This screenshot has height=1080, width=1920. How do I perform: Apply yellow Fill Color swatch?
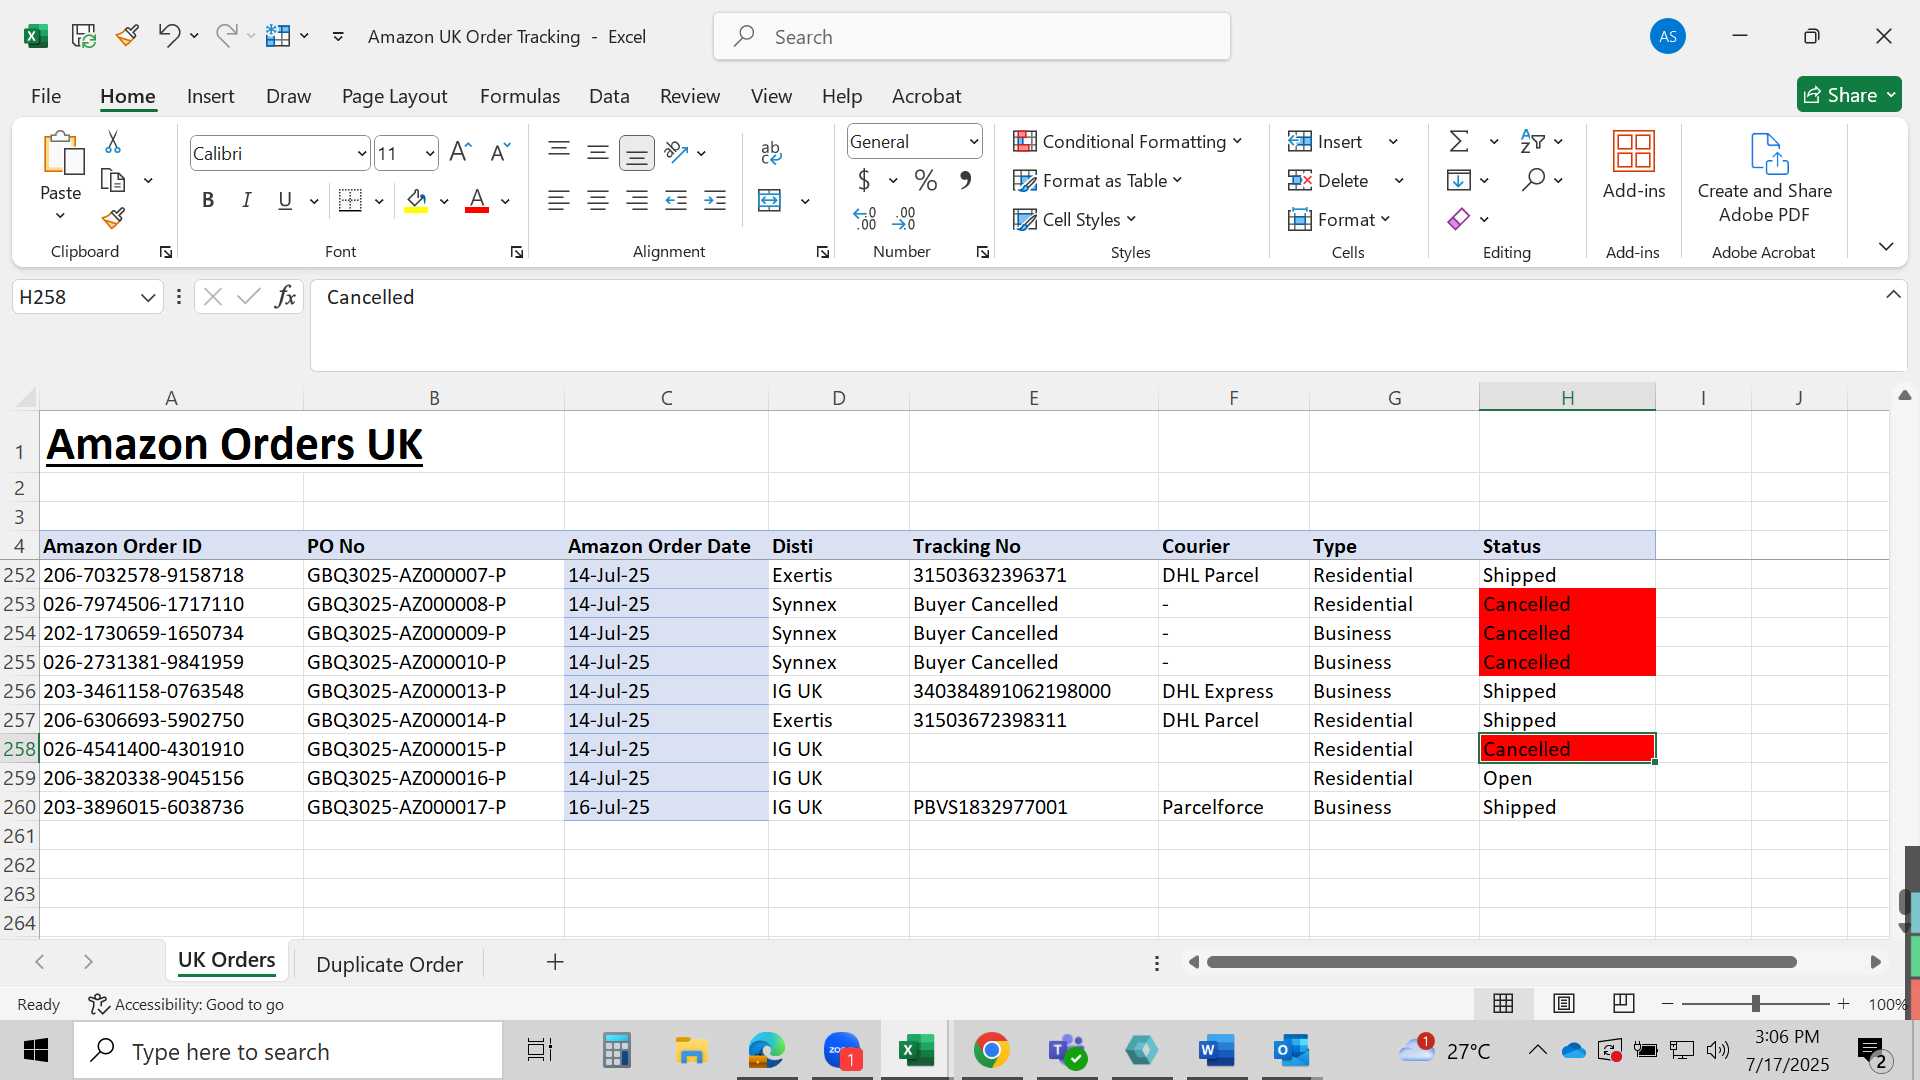(x=417, y=200)
